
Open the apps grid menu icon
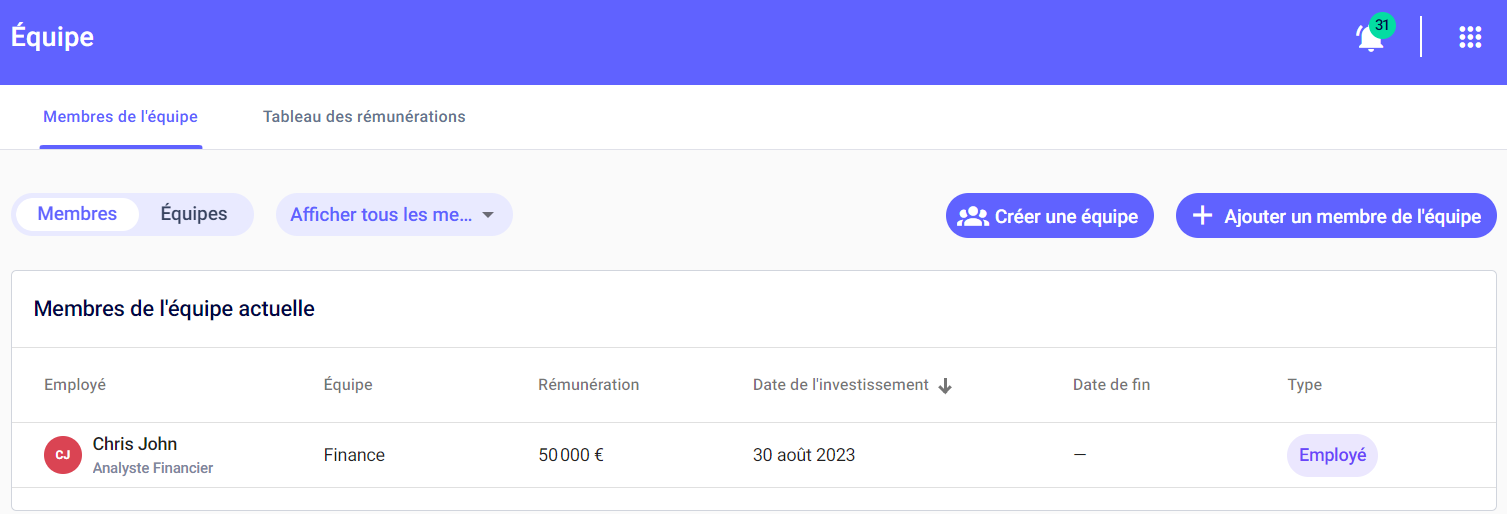(1469, 37)
